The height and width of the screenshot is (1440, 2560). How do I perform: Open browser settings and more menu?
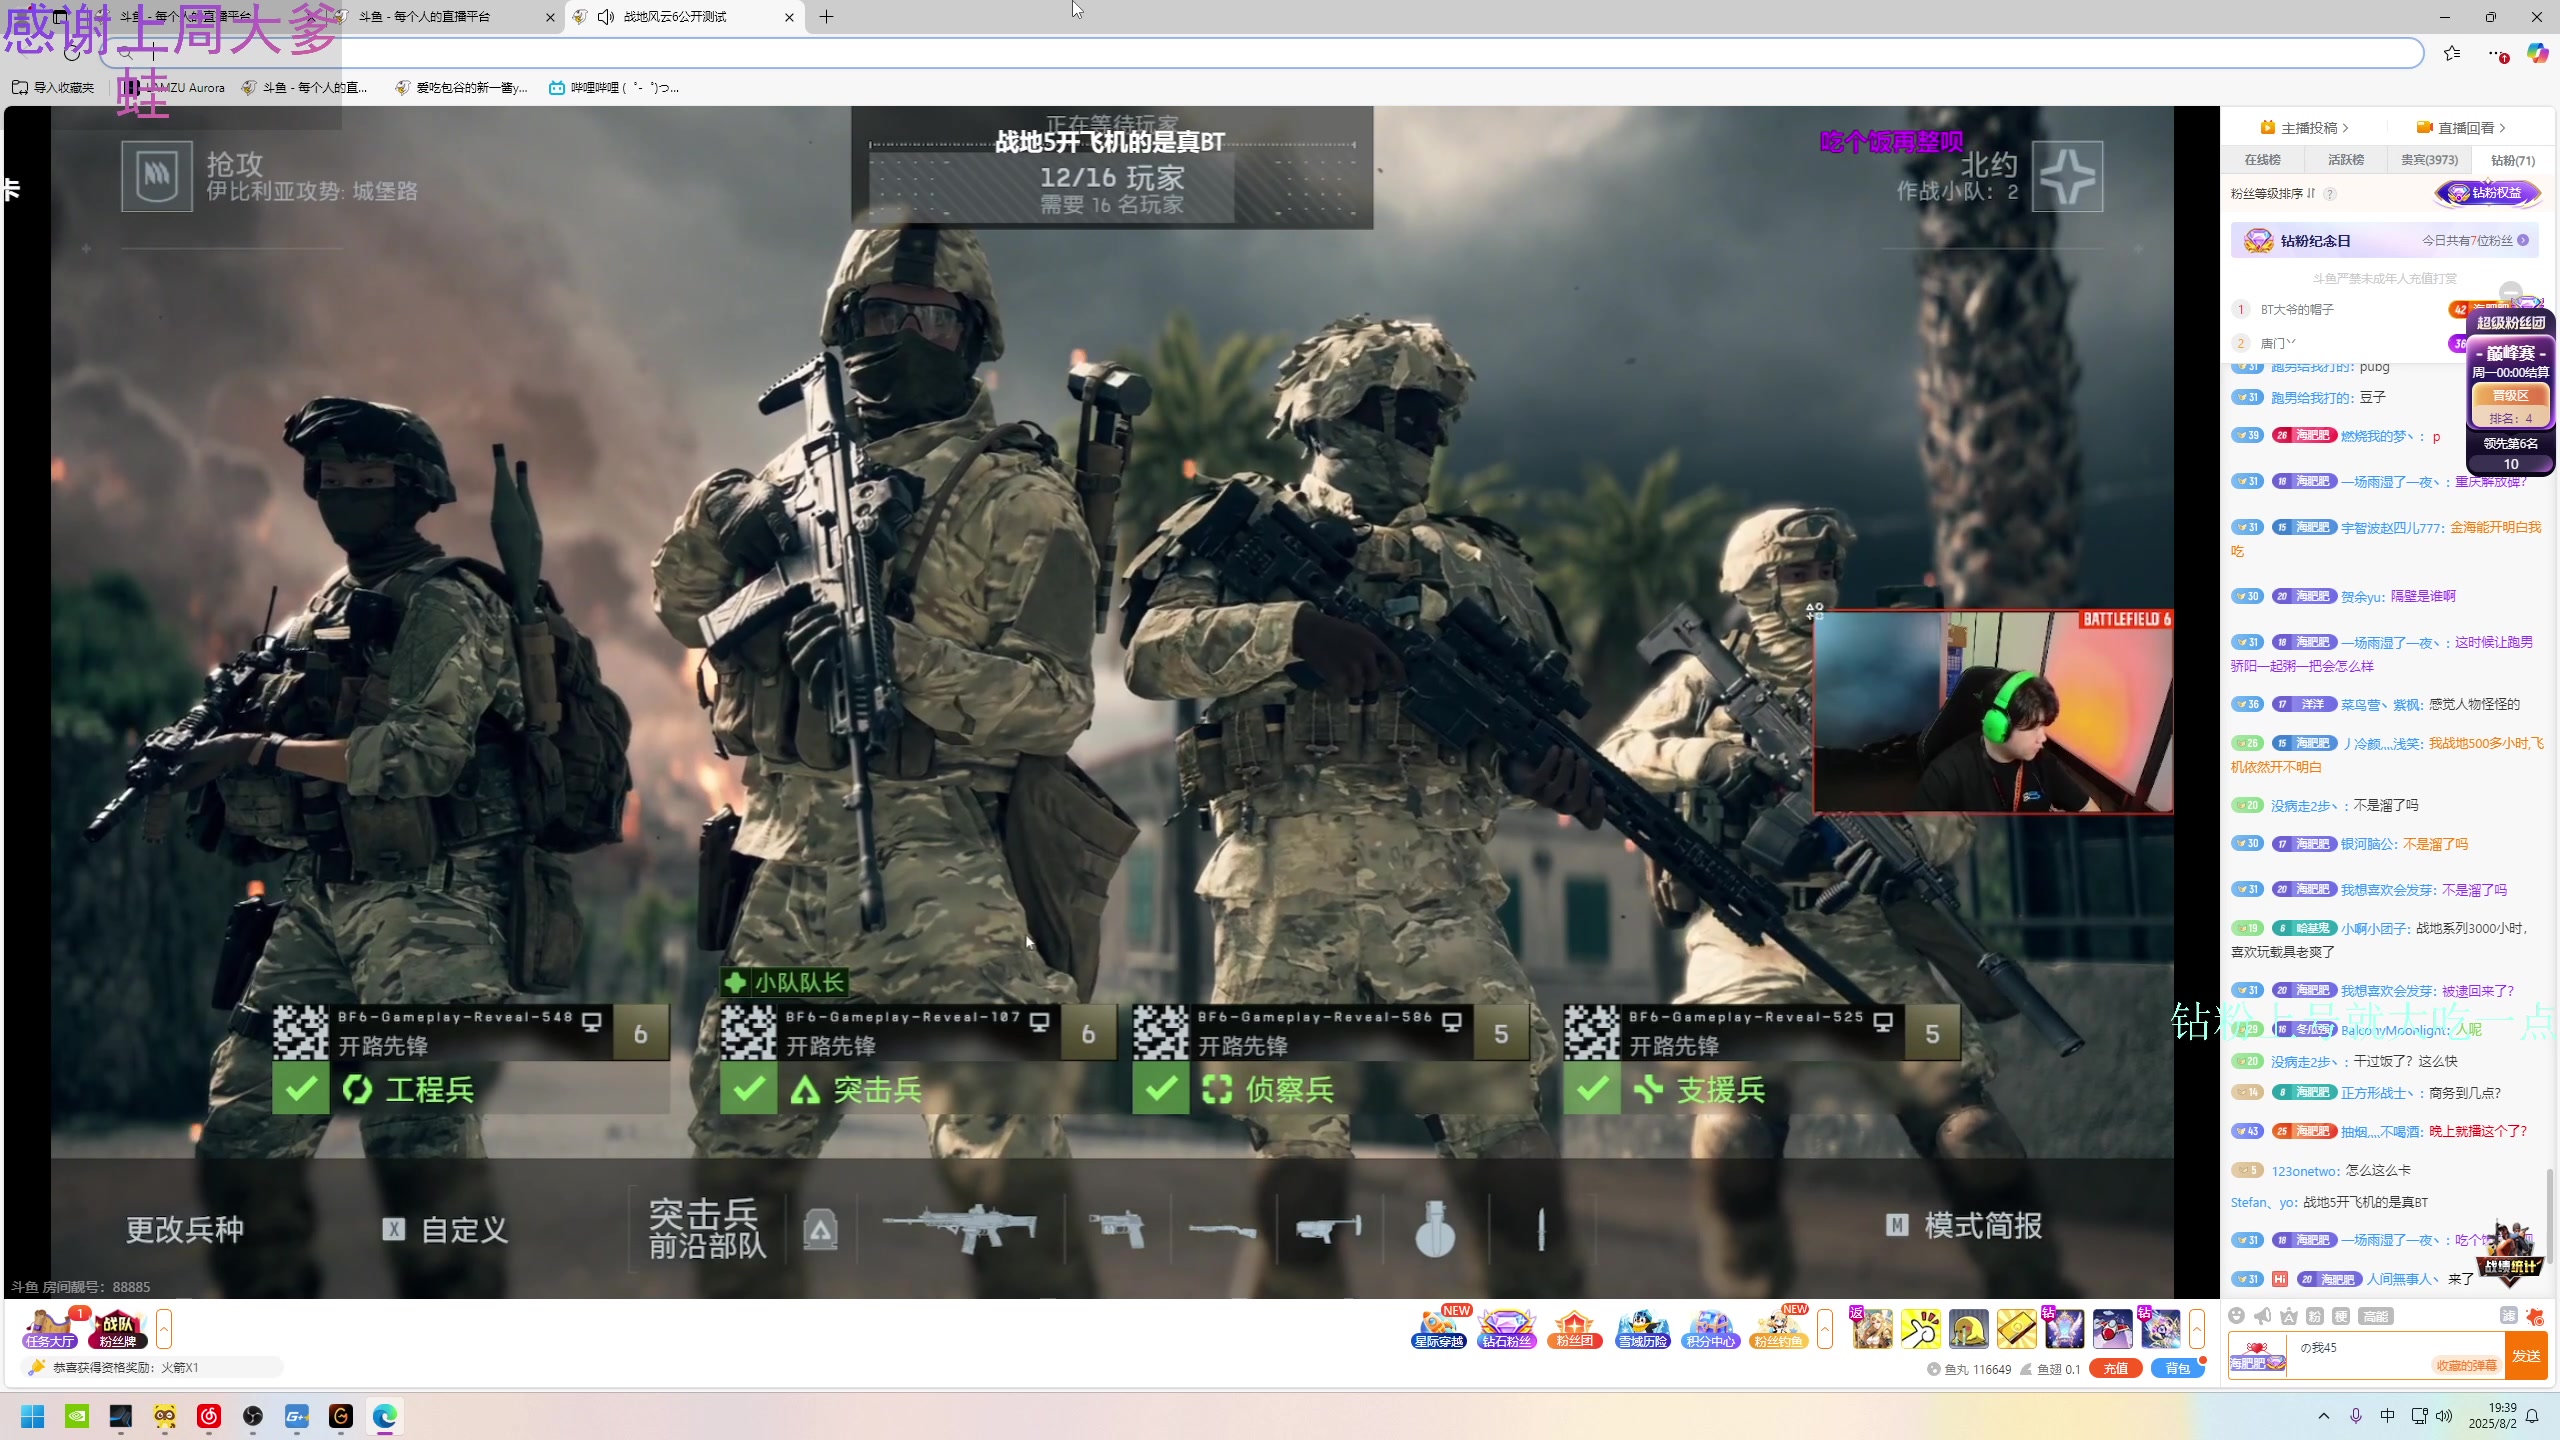click(x=2497, y=53)
